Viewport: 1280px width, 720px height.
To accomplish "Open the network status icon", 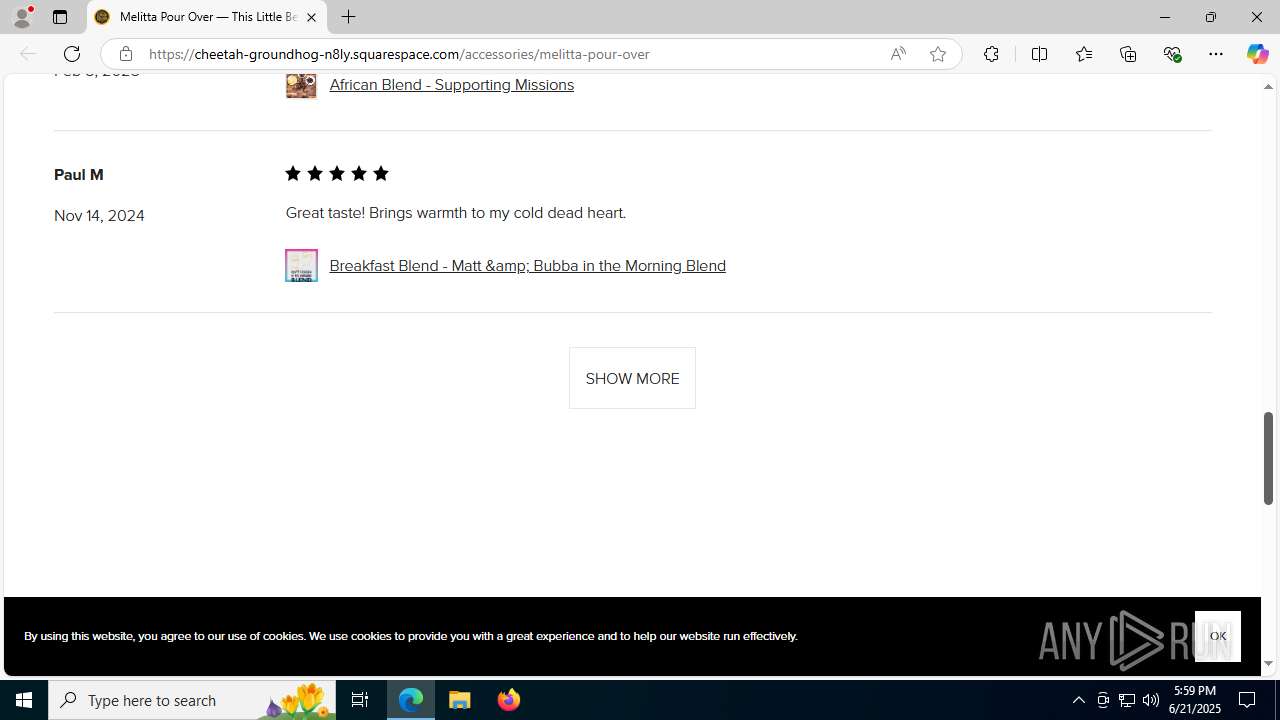I will pyautogui.click(x=1127, y=700).
